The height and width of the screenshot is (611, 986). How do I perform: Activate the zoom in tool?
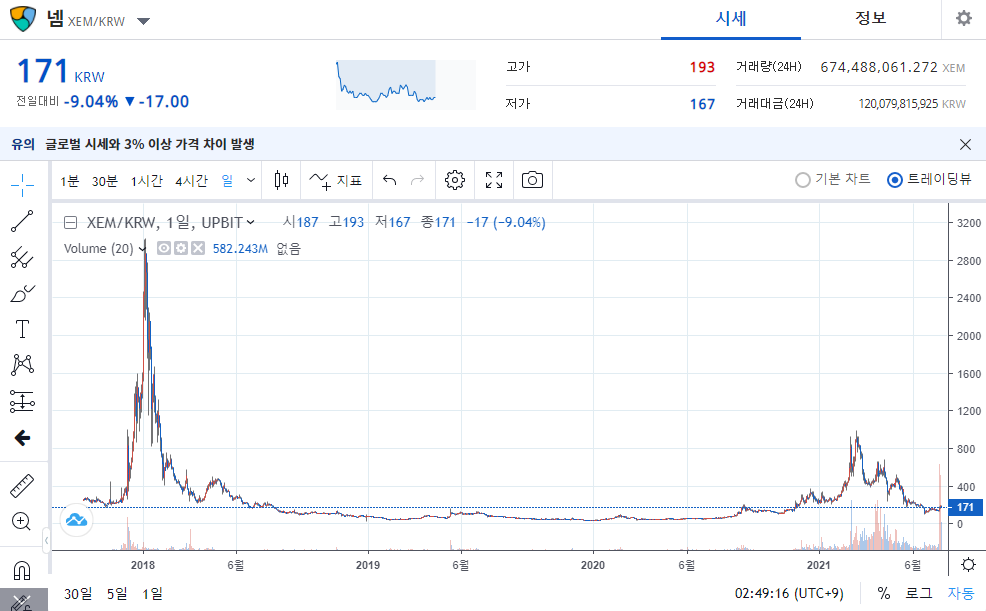[21, 521]
